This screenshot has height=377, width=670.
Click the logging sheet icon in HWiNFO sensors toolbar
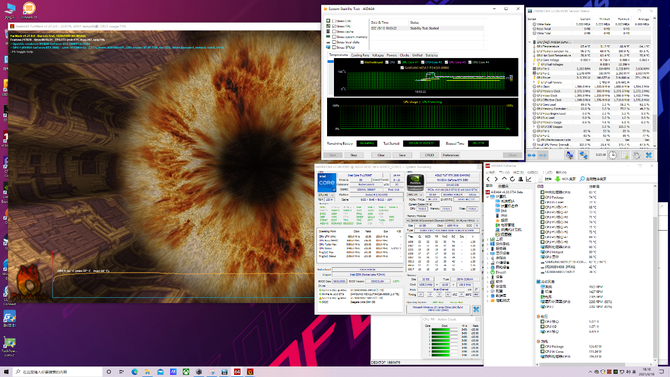click(625, 156)
